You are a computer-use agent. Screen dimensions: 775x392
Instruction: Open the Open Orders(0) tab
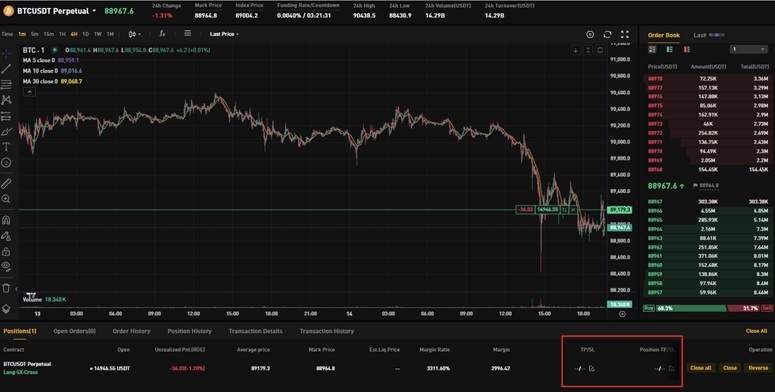pos(75,331)
